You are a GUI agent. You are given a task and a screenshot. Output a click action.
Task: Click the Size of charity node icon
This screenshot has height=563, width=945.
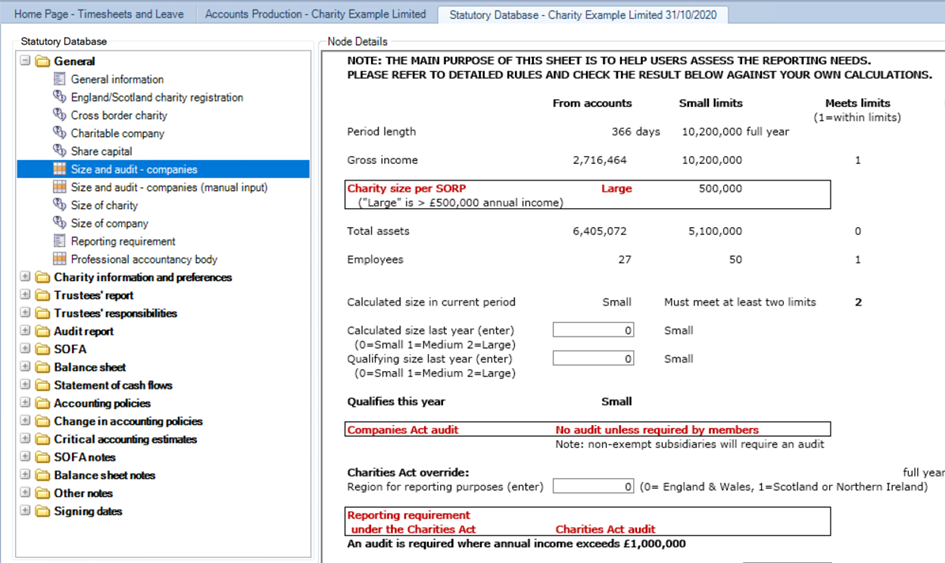point(59,205)
